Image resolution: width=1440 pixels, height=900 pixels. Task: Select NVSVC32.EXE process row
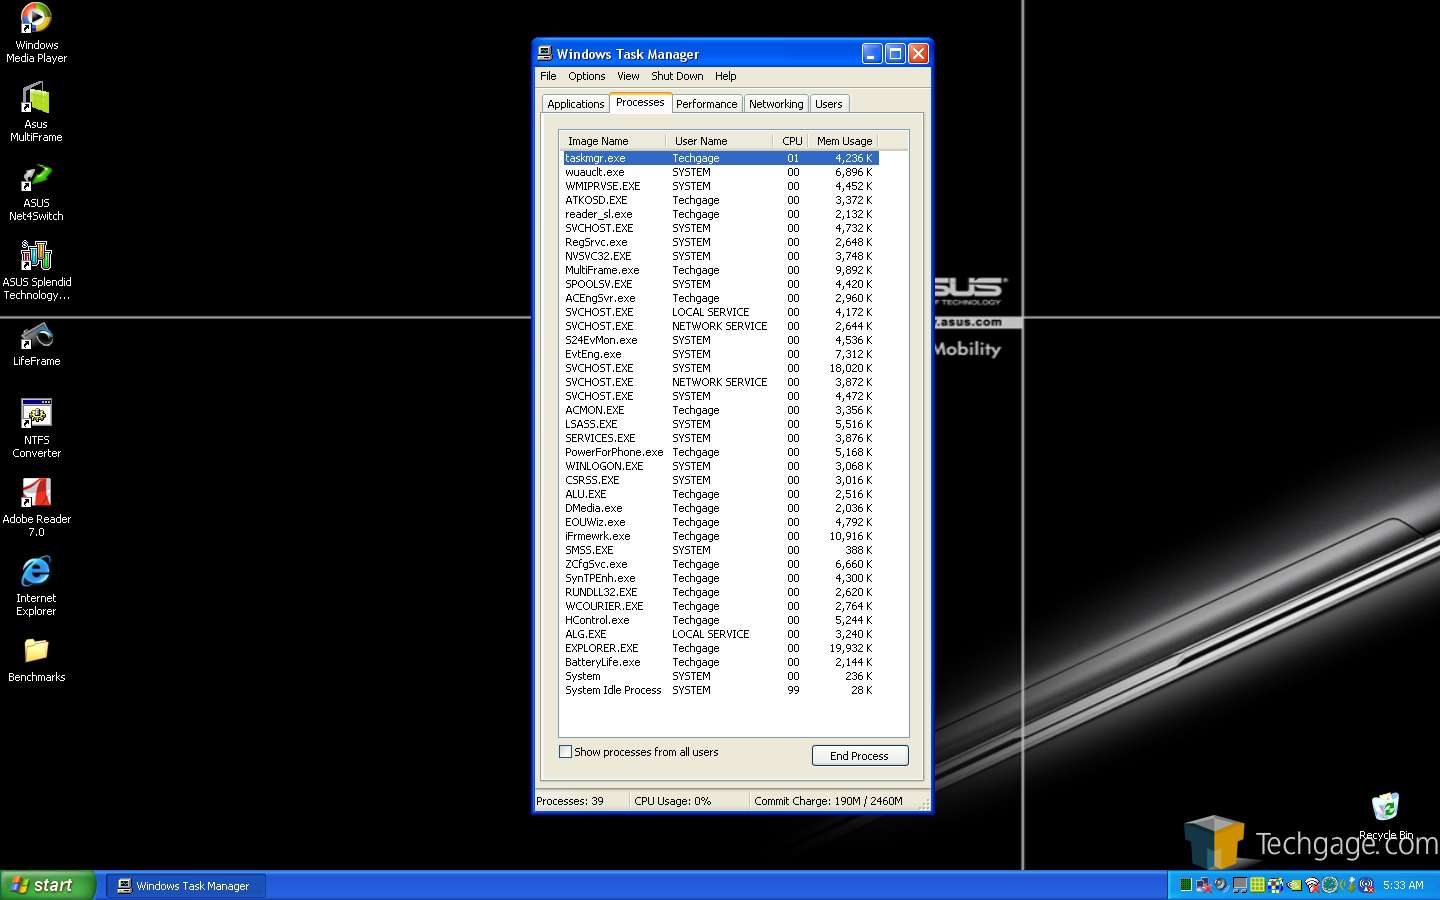pos(720,256)
